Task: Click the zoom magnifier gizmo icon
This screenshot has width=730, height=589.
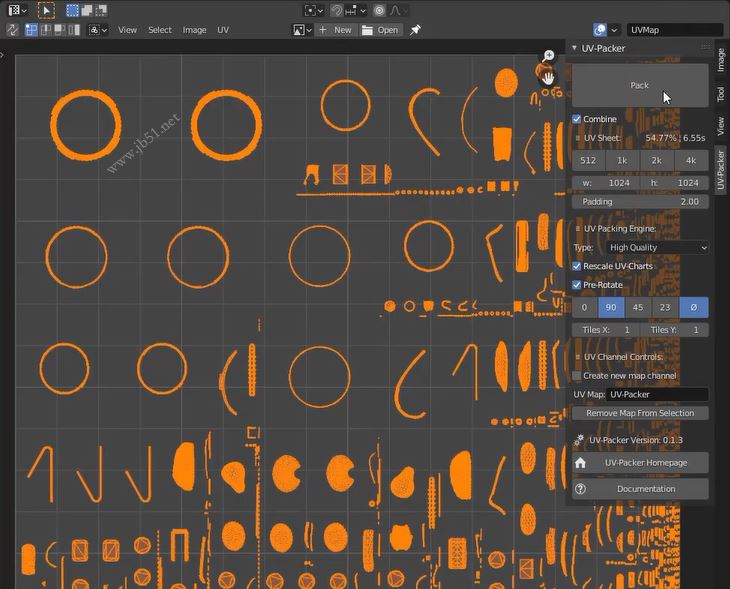Action: tap(548, 56)
